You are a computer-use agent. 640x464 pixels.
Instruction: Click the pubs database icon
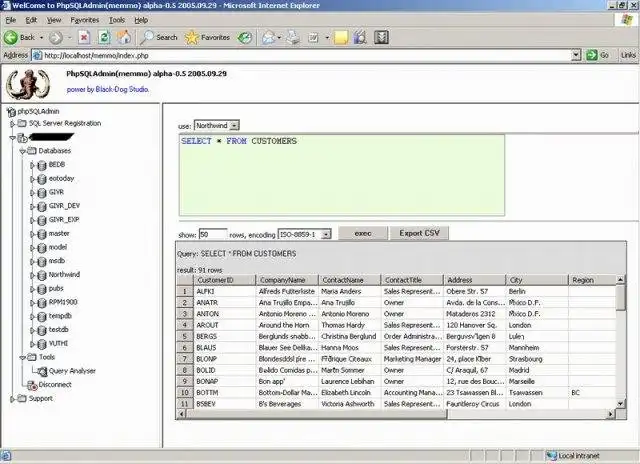point(41,288)
